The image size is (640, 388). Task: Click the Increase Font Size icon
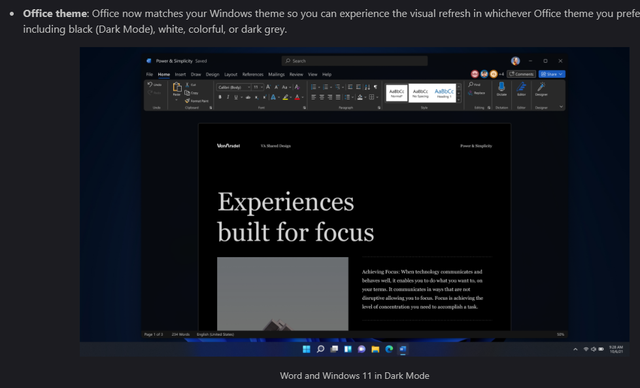(x=268, y=87)
